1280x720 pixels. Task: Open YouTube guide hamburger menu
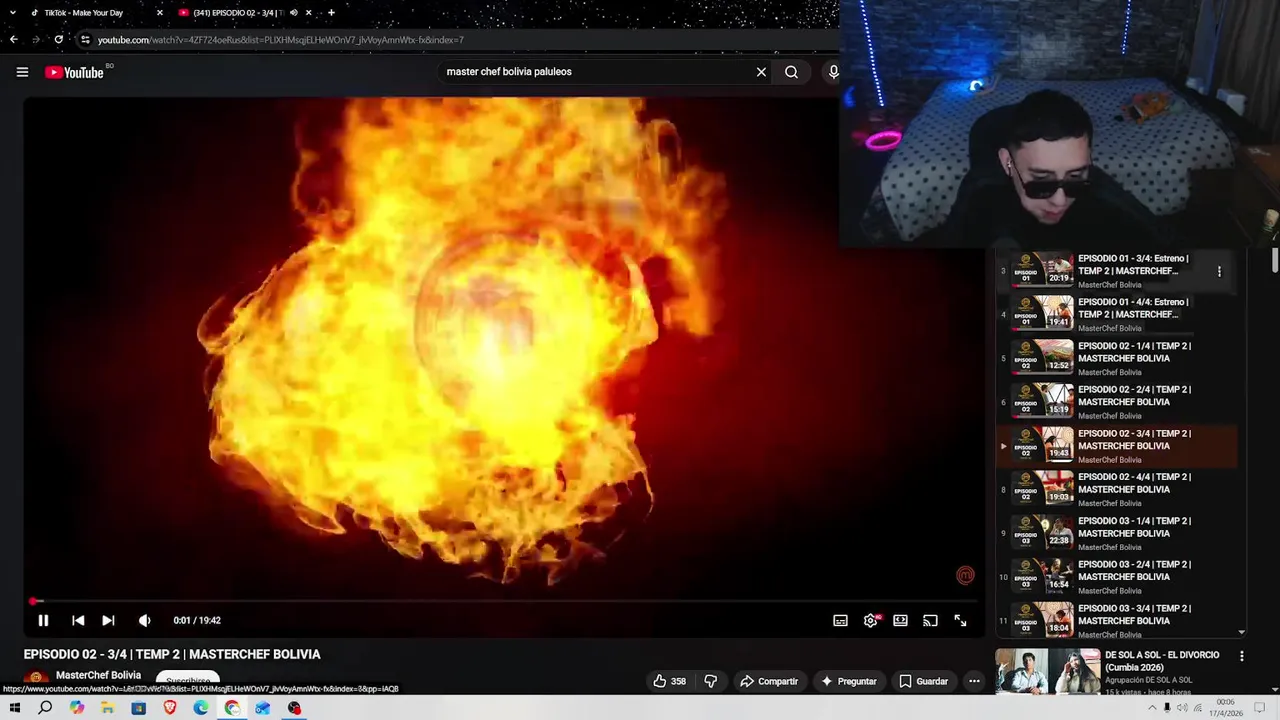(22, 72)
